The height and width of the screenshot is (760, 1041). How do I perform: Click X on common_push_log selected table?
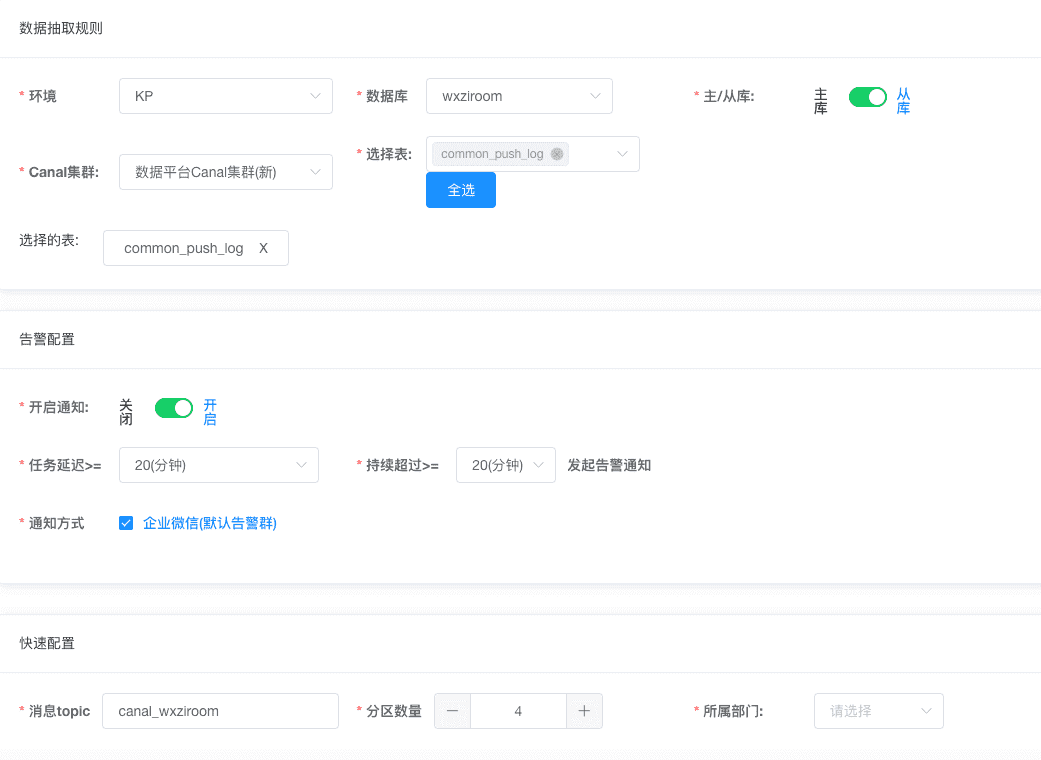264,248
